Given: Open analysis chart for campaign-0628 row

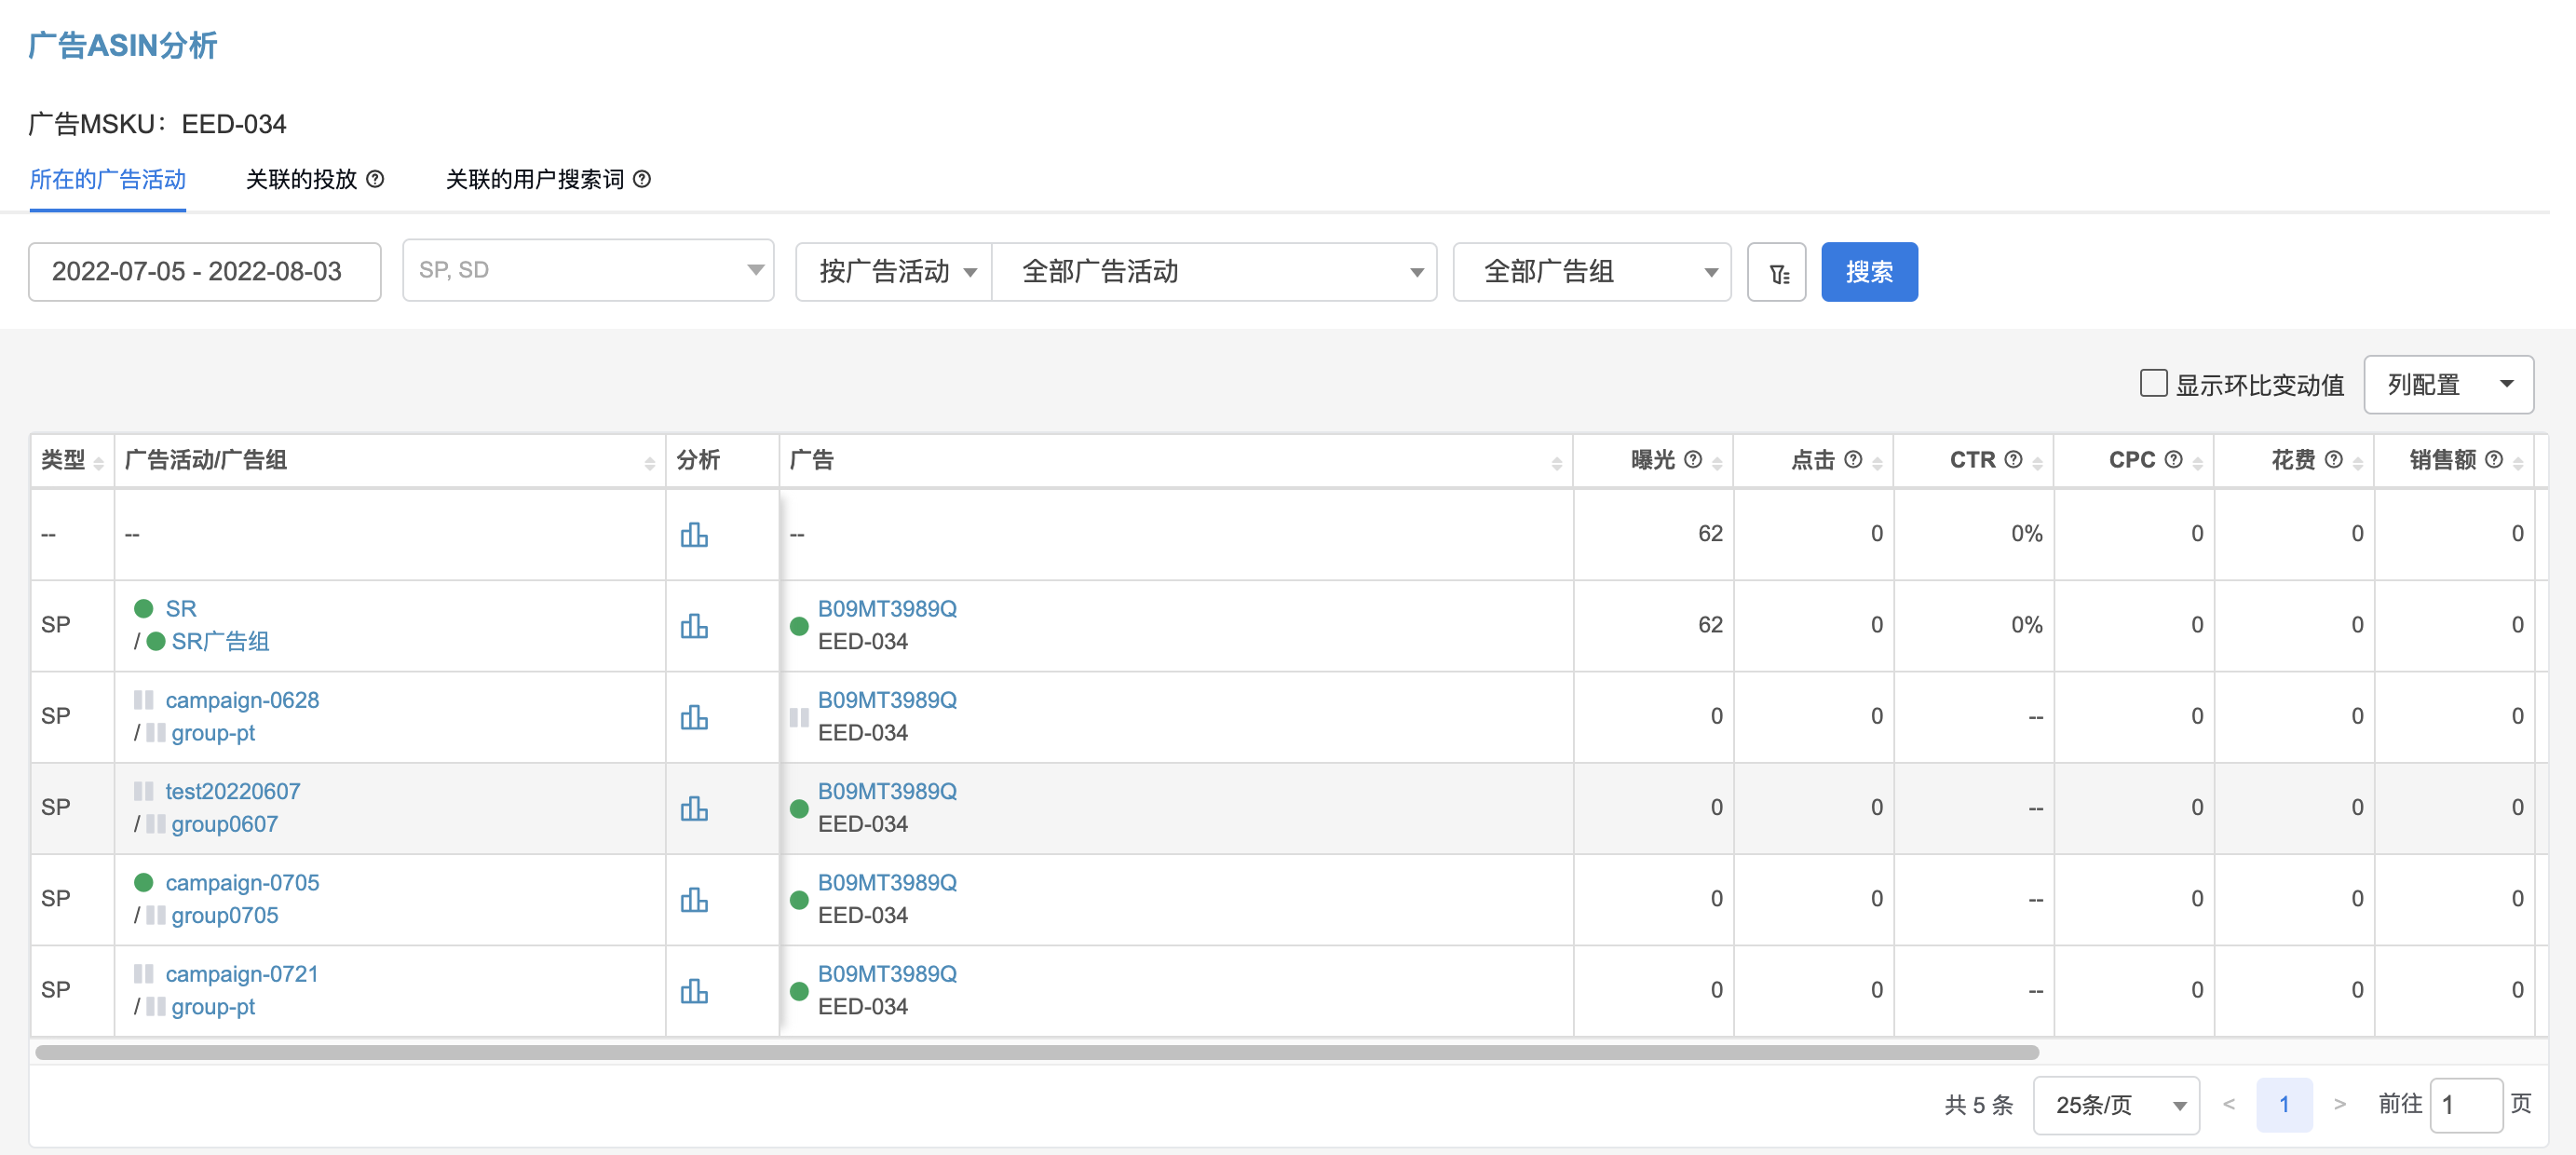Looking at the screenshot, I should click(694, 717).
